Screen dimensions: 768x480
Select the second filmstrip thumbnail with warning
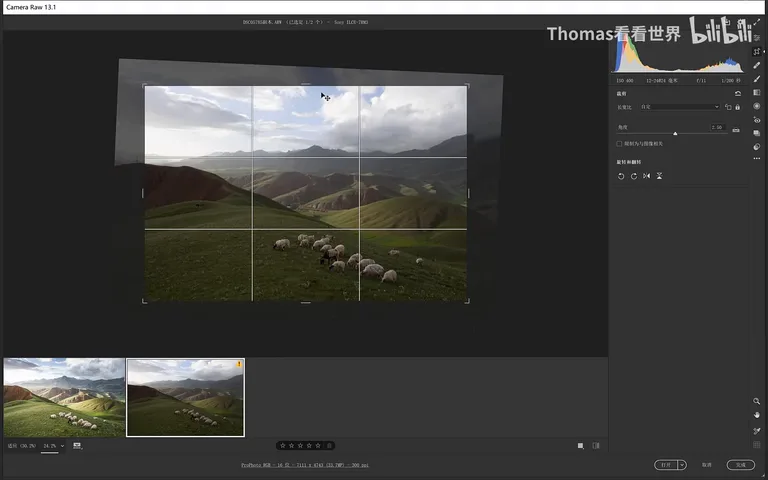(185, 398)
